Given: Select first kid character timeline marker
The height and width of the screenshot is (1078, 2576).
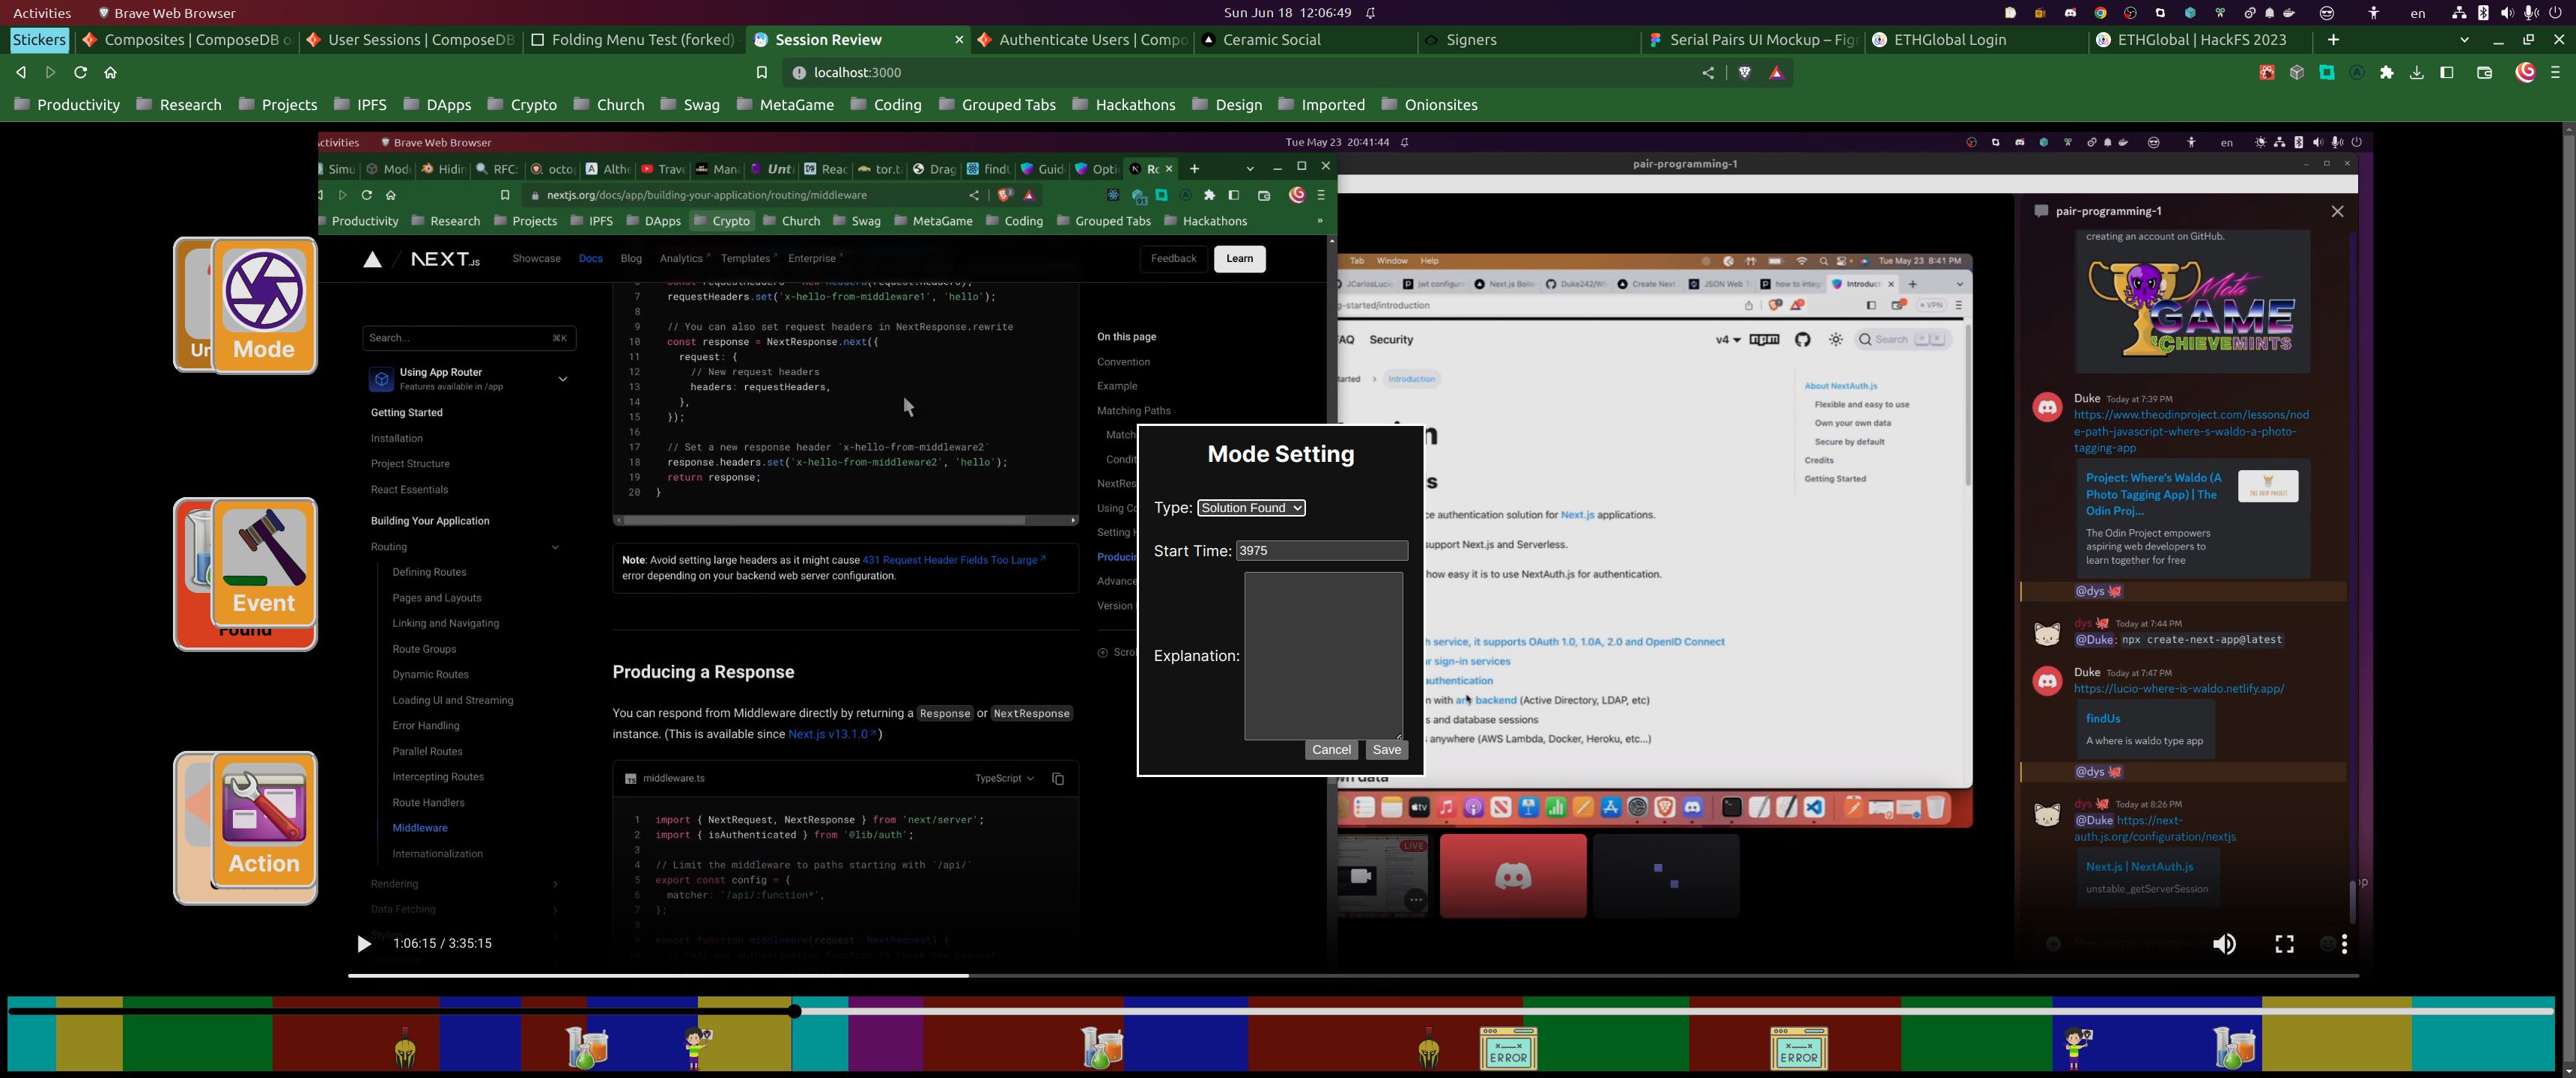Looking at the screenshot, I should [x=698, y=1048].
